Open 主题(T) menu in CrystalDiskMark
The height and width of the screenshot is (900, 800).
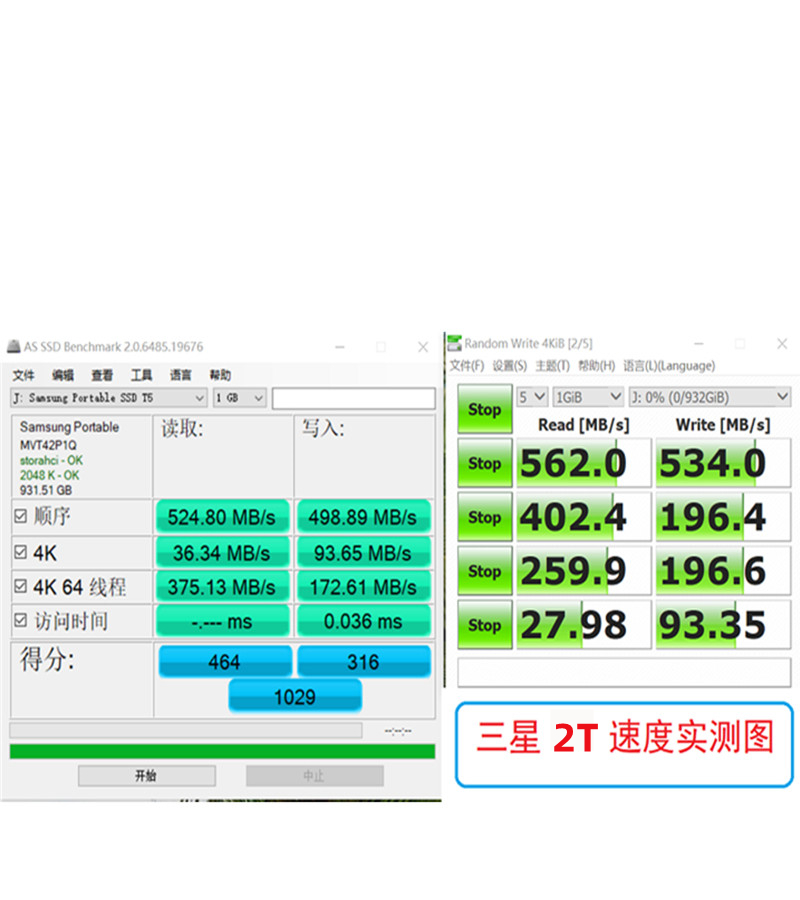(553, 366)
